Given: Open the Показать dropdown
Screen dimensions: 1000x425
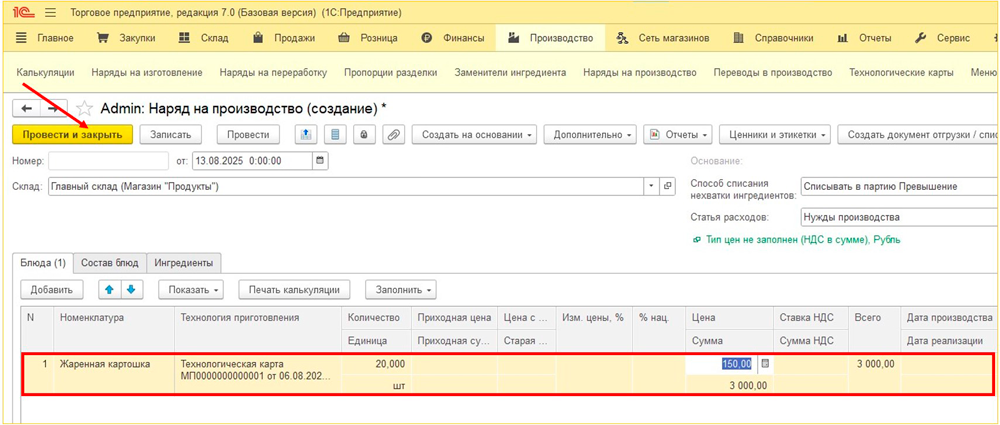Looking at the screenshot, I should [194, 290].
